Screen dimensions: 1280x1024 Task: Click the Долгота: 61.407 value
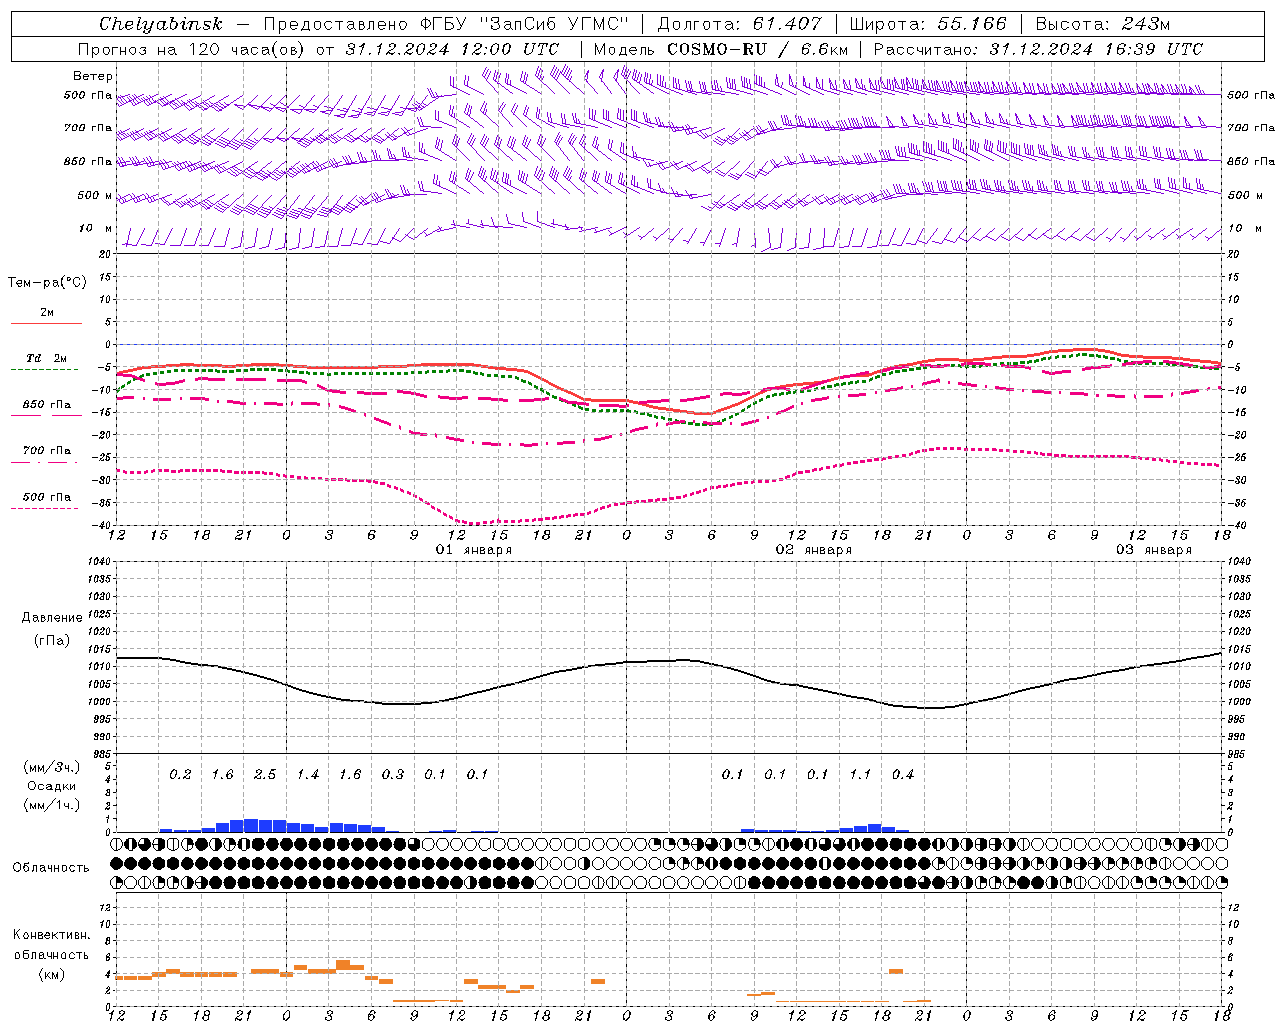click(x=740, y=24)
